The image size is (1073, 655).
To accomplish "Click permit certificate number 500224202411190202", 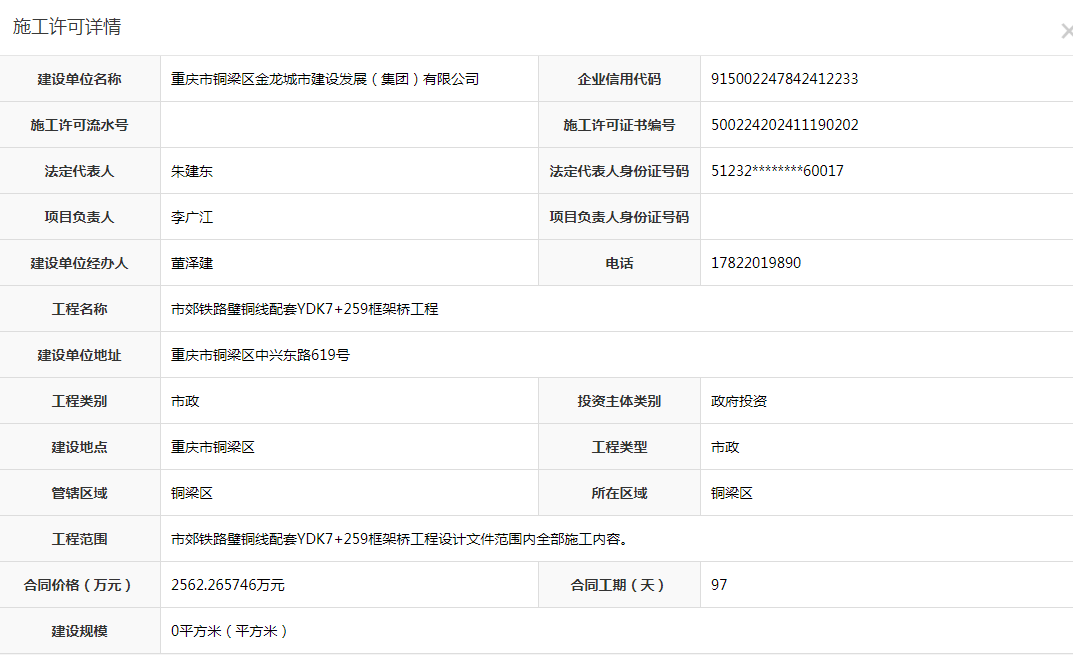I will pyautogui.click(x=784, y=125).
